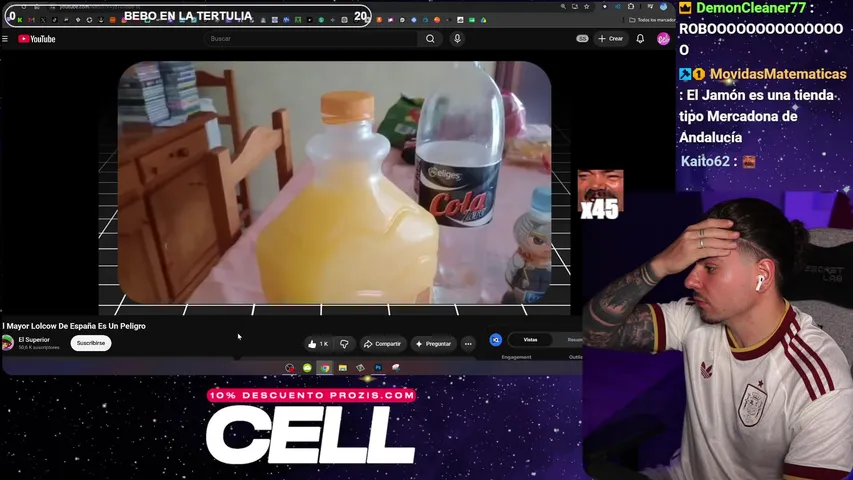Open the browser extensions puzzle icon
Viewport: 853px width, 480px height.
point(631,7)
